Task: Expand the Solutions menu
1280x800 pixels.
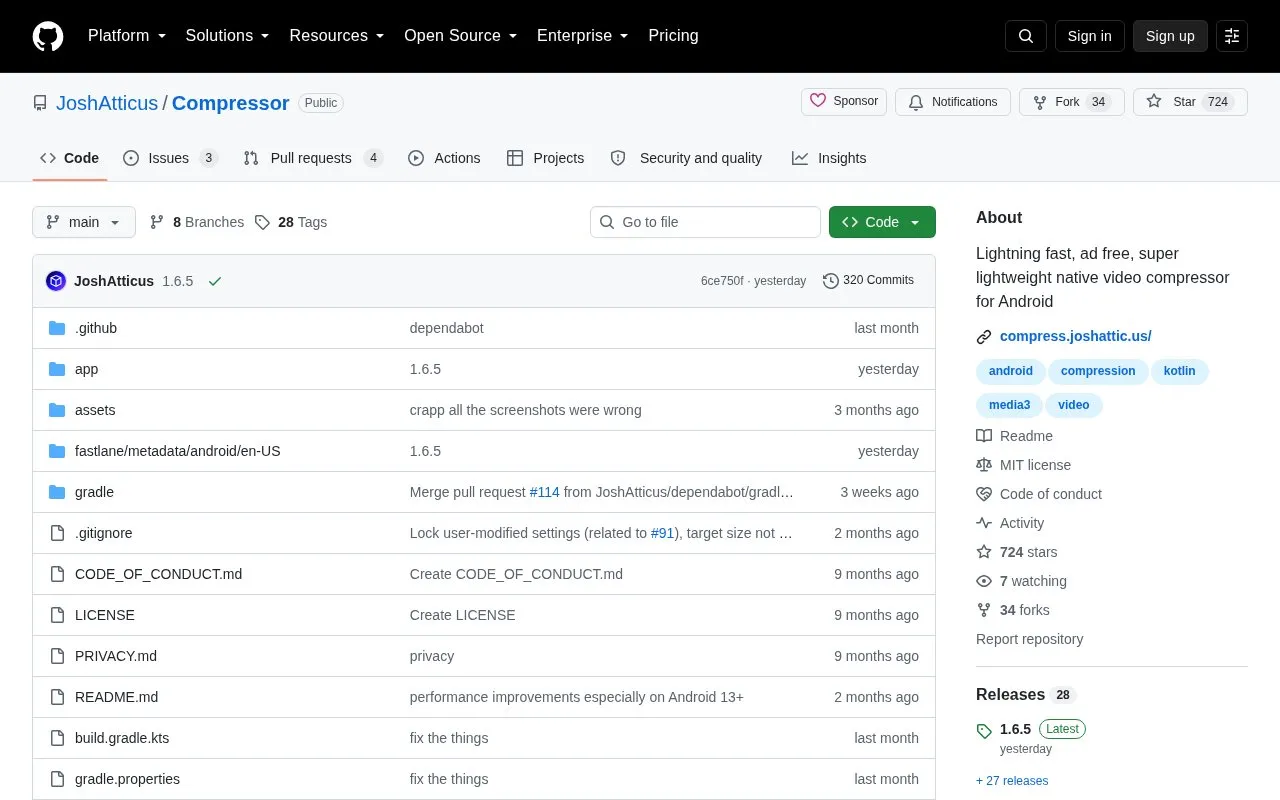Action: [x=227, y=36]
